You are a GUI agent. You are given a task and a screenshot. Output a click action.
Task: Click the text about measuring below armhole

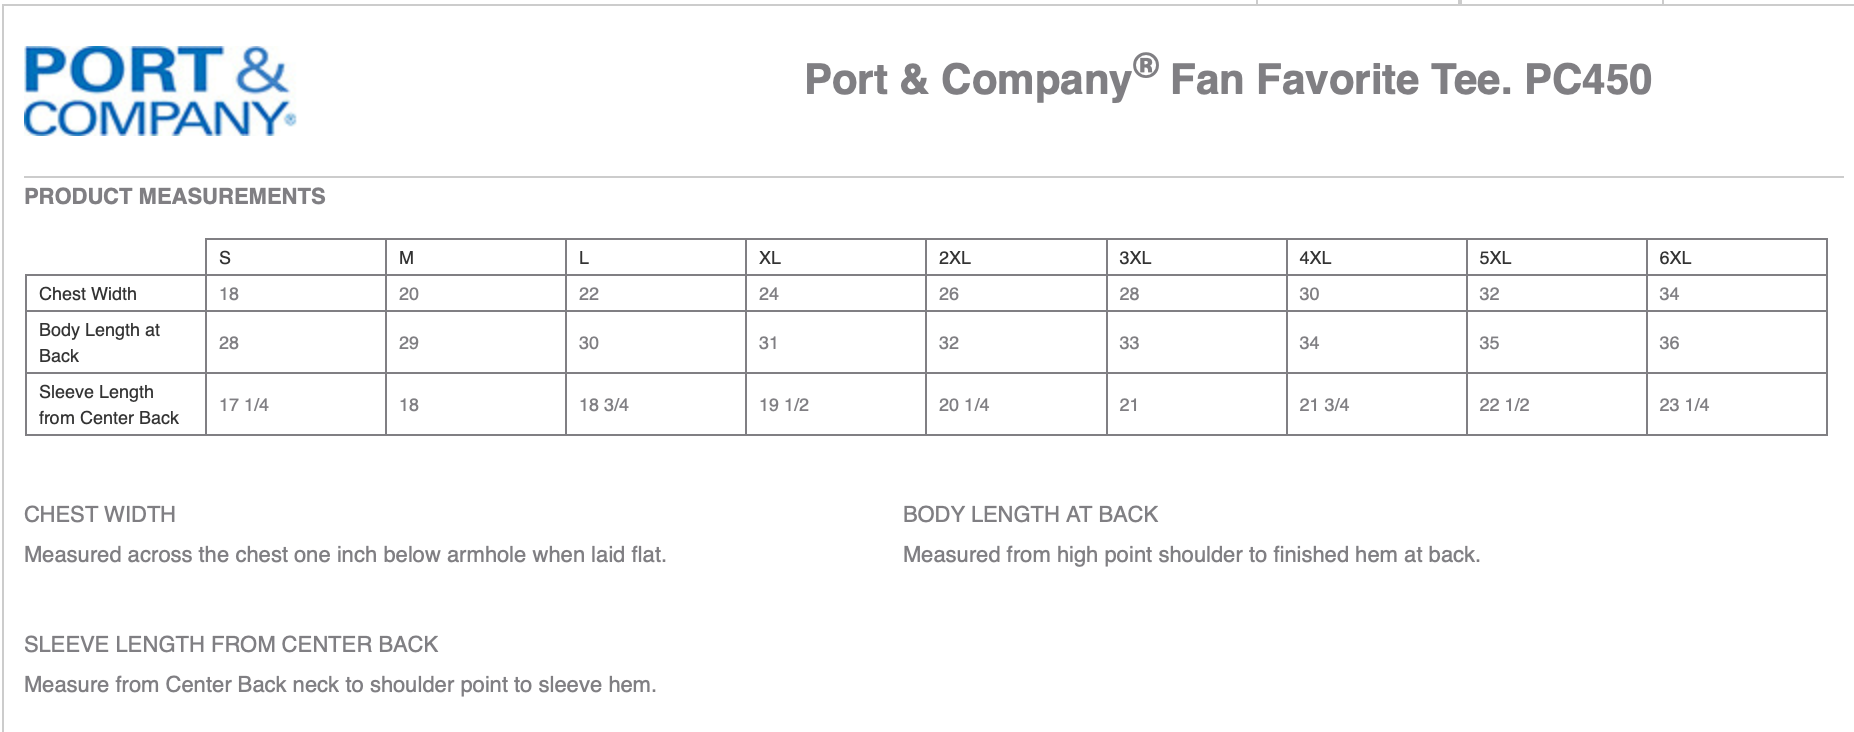click(x=345, y=554)
